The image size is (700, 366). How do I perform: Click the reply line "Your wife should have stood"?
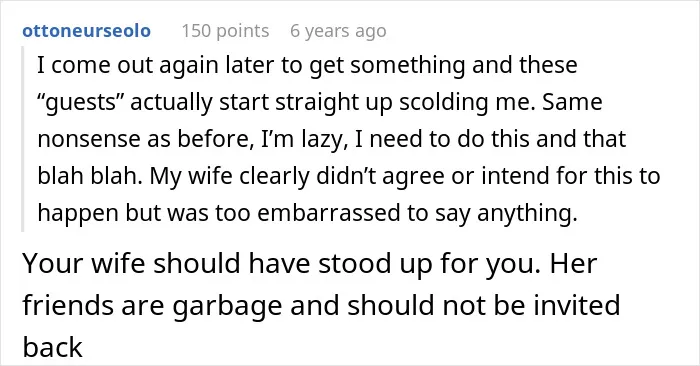click(309, 263)
